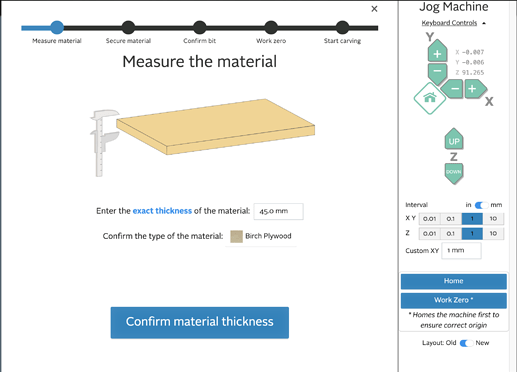Jog X axis plus arrow

[475, 89]
